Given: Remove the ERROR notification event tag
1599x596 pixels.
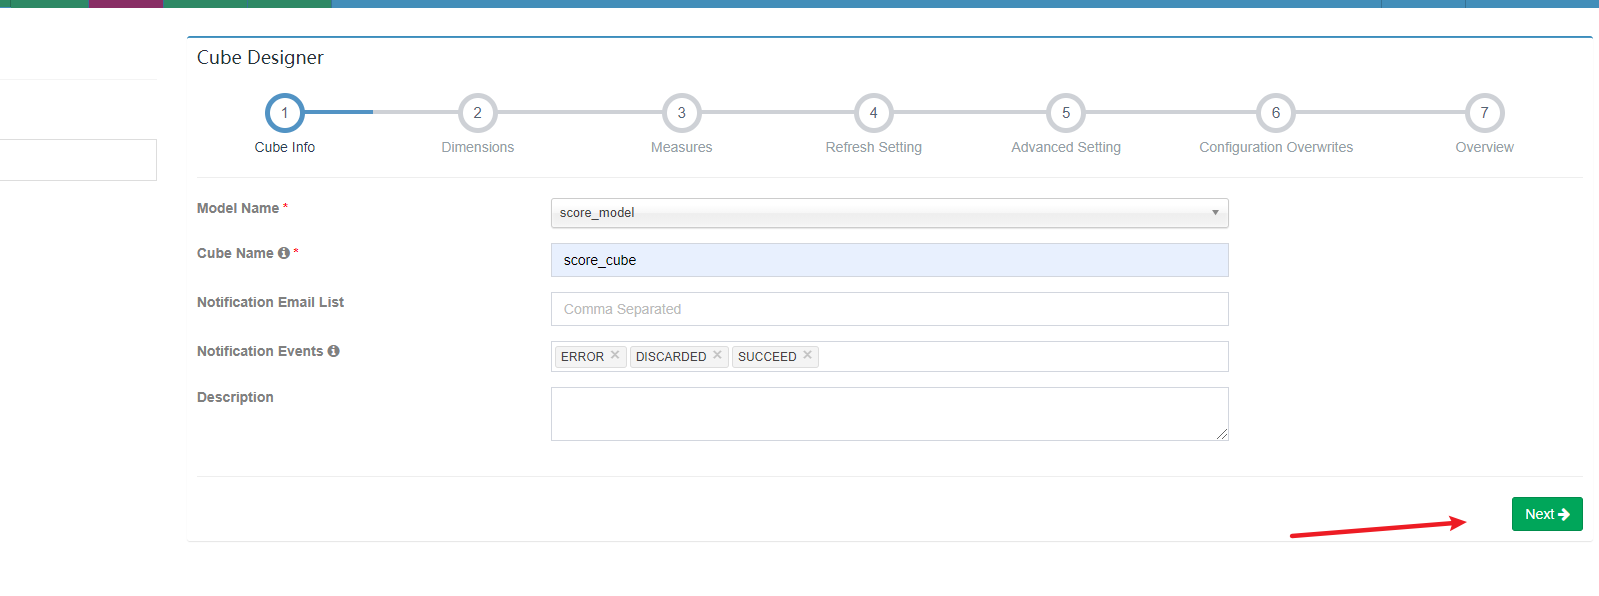Looking at the screenshot, I should (615, 355).
